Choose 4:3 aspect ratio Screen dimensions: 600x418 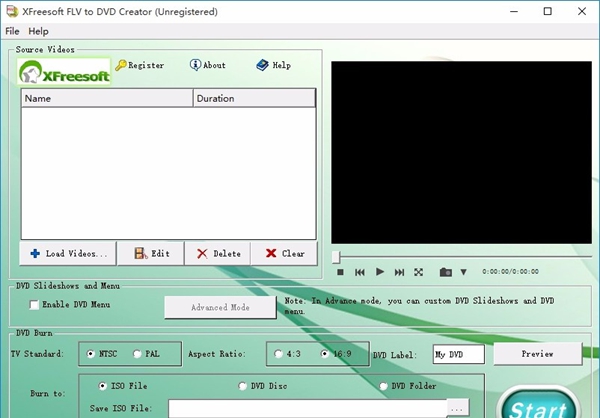pyautogui.click(x=278, y=354)
